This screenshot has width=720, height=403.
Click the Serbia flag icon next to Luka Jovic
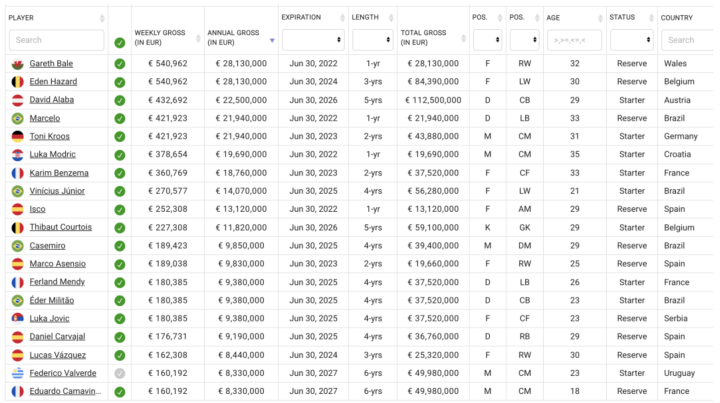click(17, 318)
